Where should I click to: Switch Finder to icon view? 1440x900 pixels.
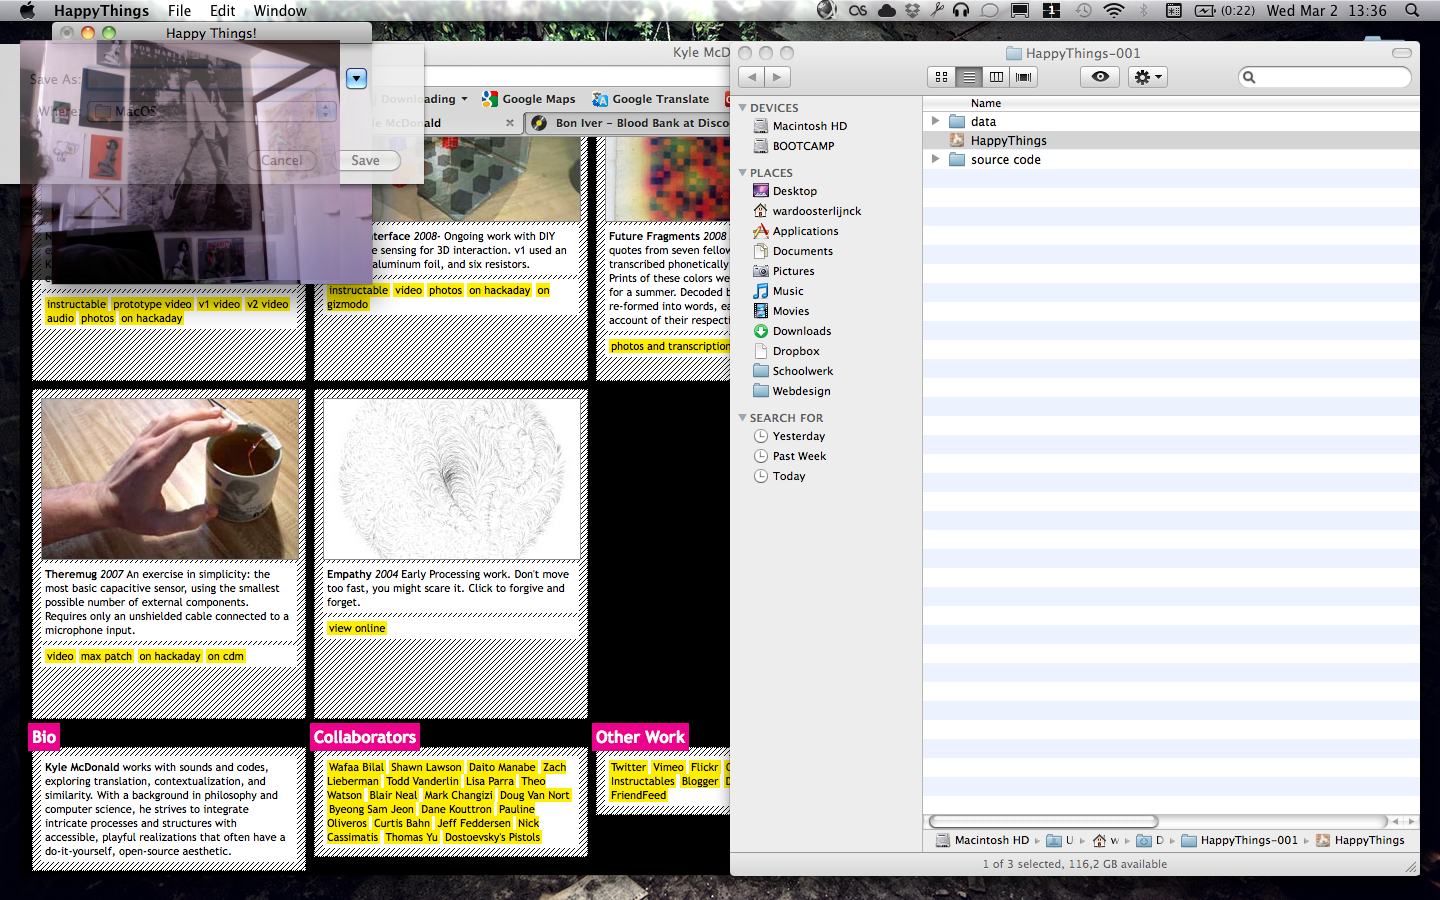point(941,77)
